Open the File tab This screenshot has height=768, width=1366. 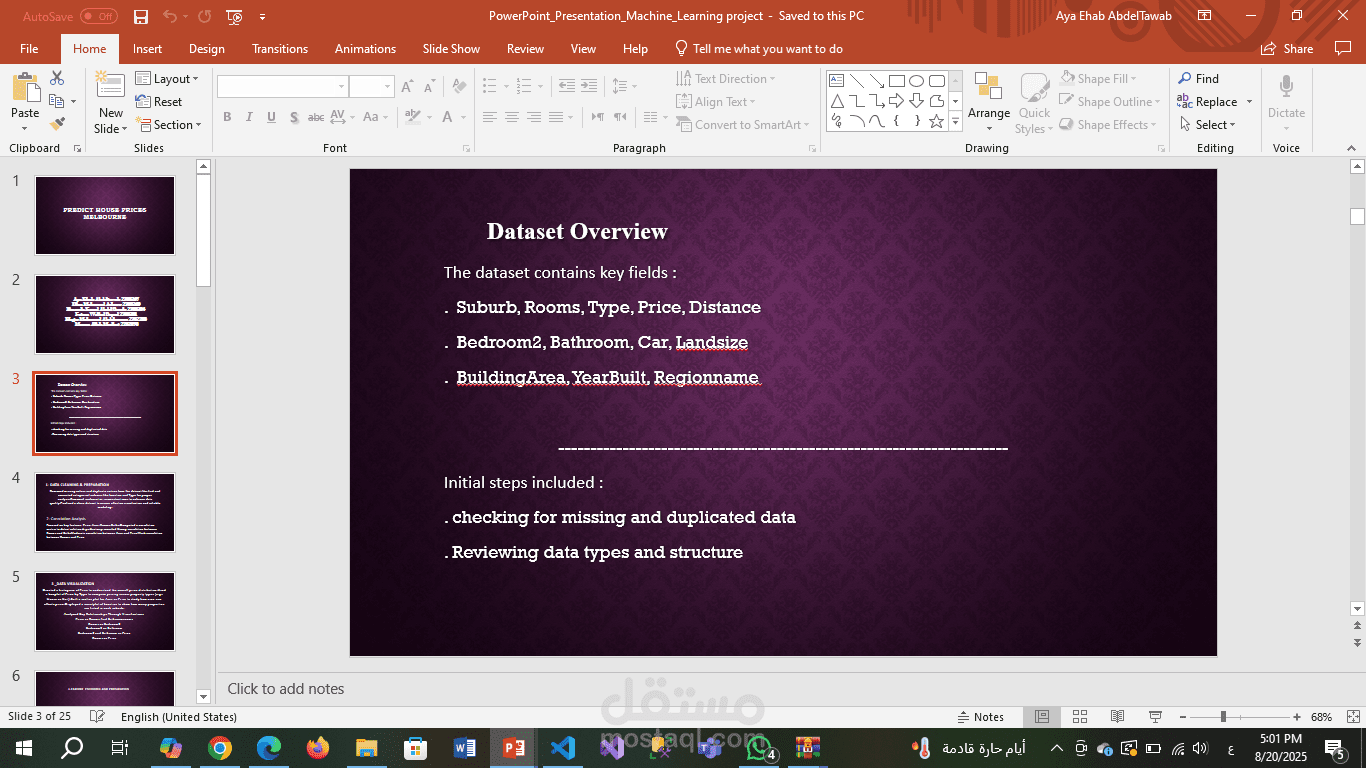pyautogui.click(x=29, y=48)
